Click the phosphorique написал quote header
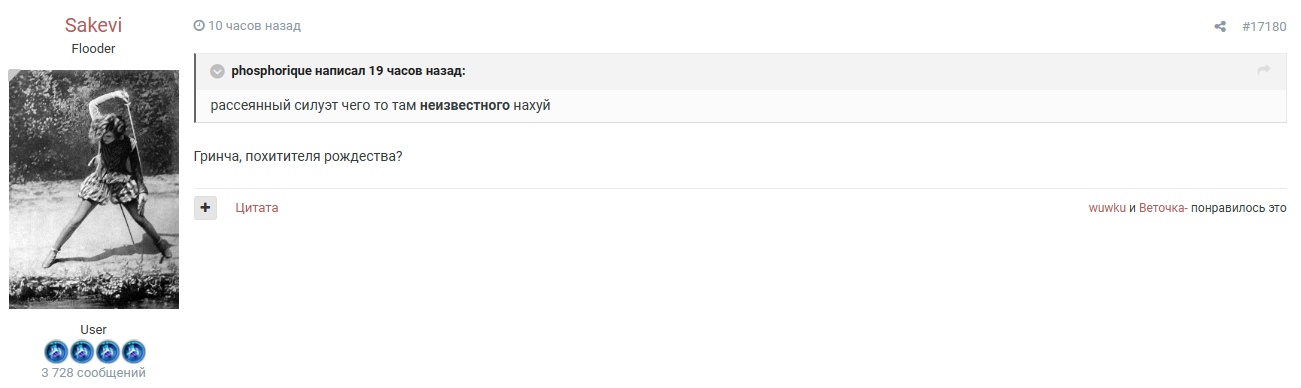The image size is (1301, 388). click(348, 71)
